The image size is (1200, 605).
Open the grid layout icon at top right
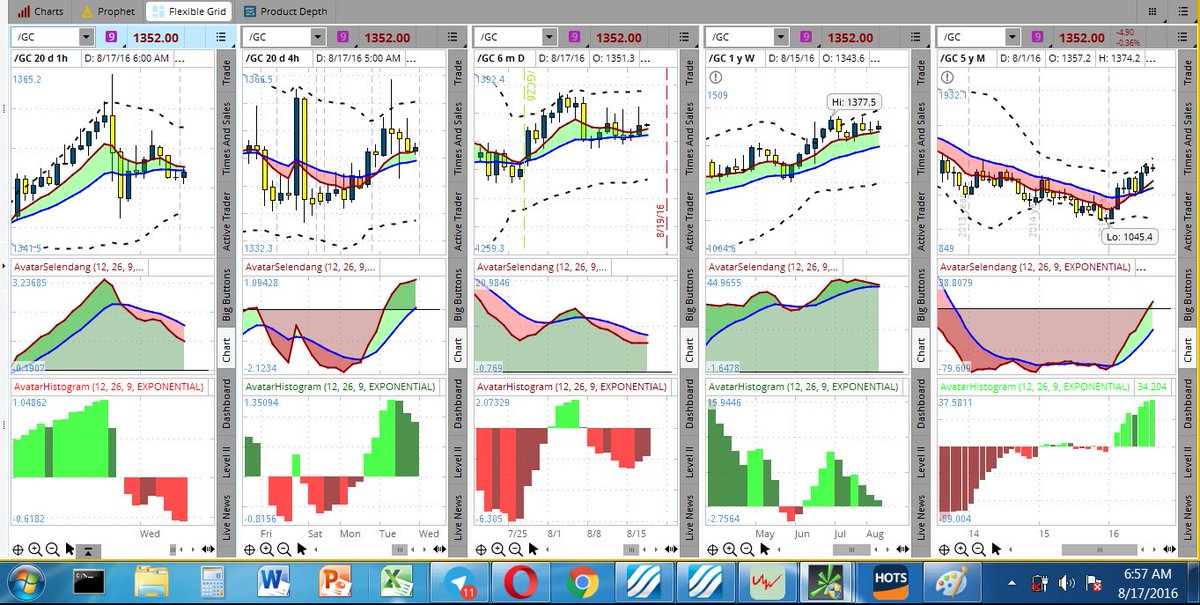[1152, 12]
